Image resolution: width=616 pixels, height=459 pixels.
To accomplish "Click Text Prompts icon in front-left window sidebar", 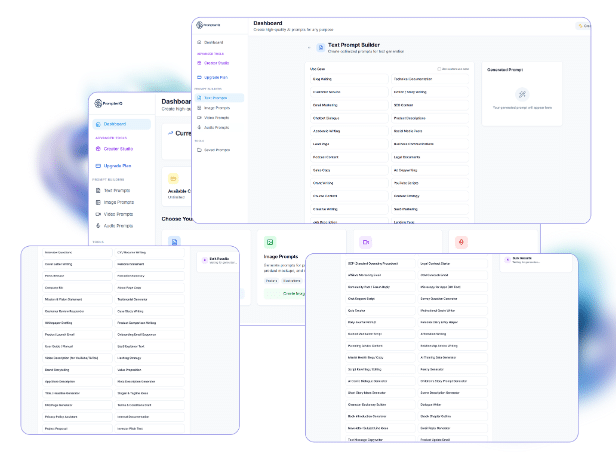I will coord(96,189).
